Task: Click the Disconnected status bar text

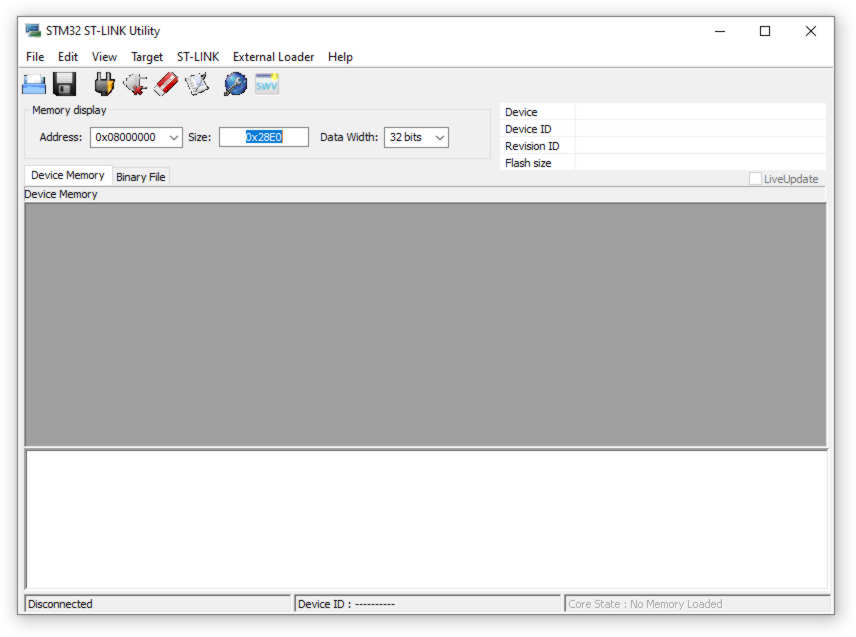Action: point(60,604)
